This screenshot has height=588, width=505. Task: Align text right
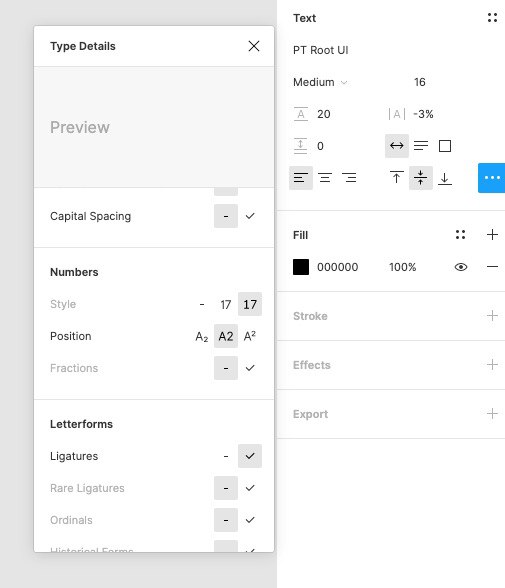coord(349,178)
